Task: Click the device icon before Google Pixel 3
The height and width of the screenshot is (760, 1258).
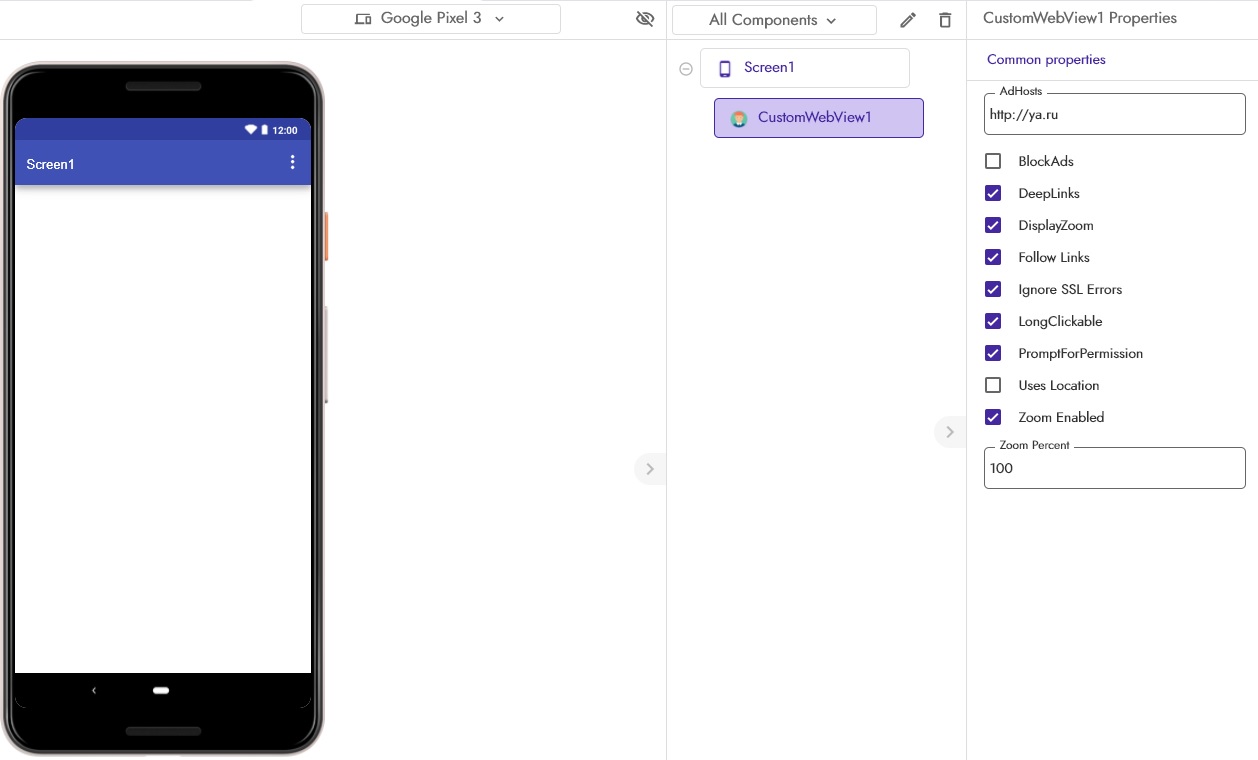Action: click(x=363, y=18)
